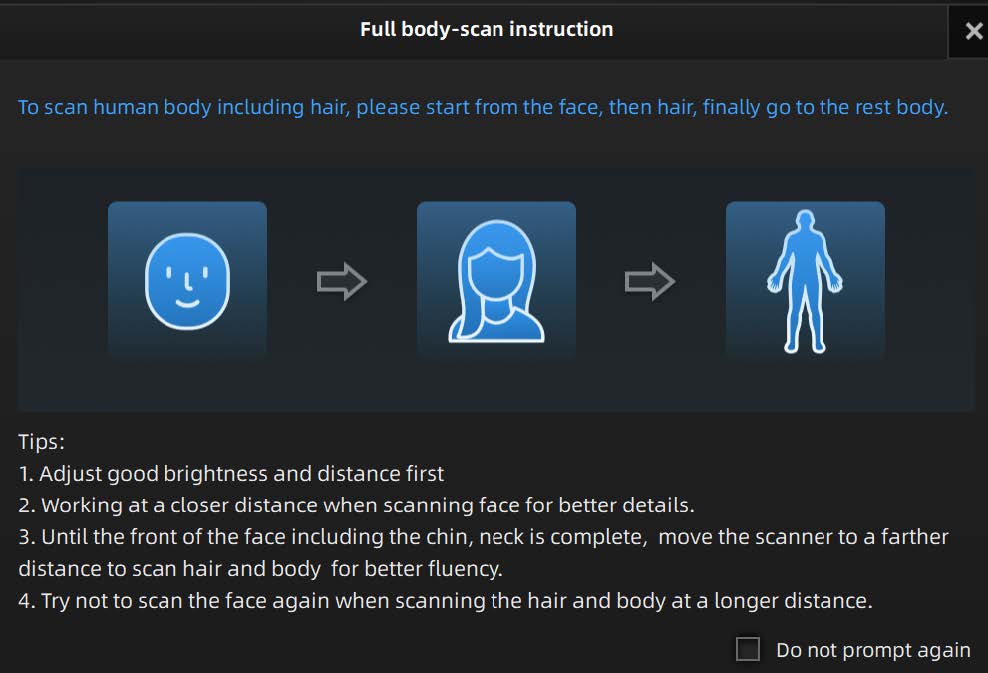Click the full human body silhouette icon
Screen dimensions: 988x673
(x=805, y=281)
